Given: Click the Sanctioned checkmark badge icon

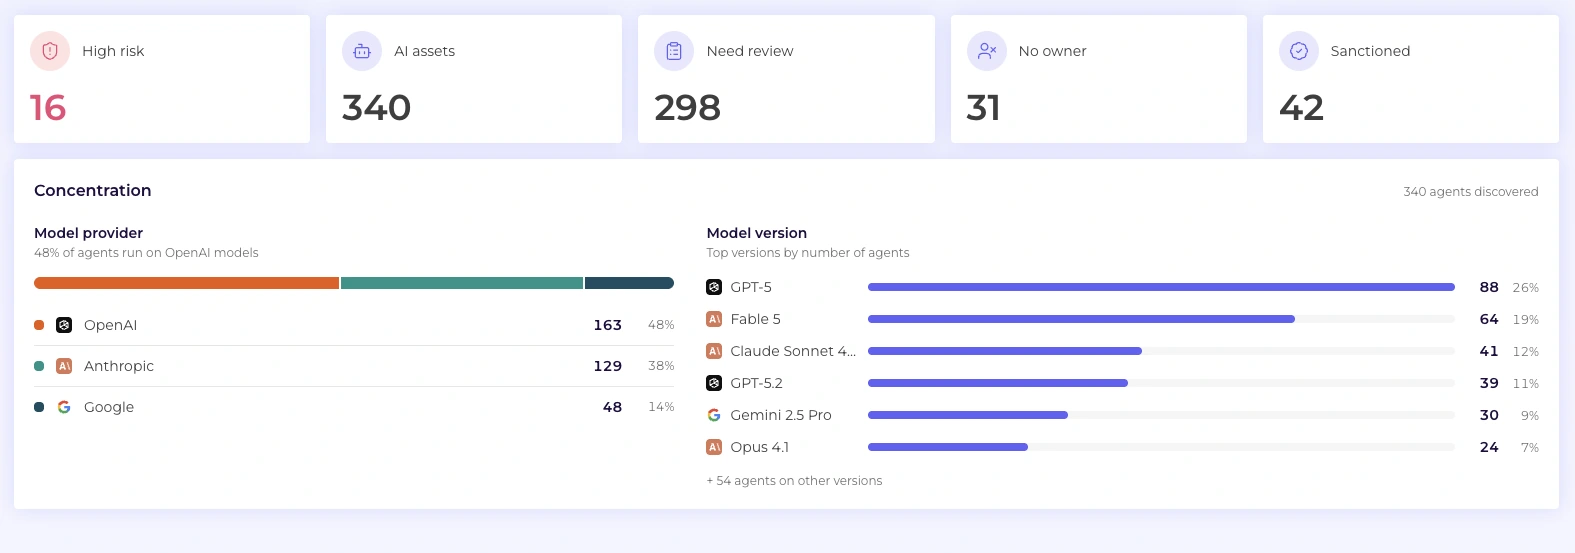Looking at the screenshot, I should pos(1299,51).
